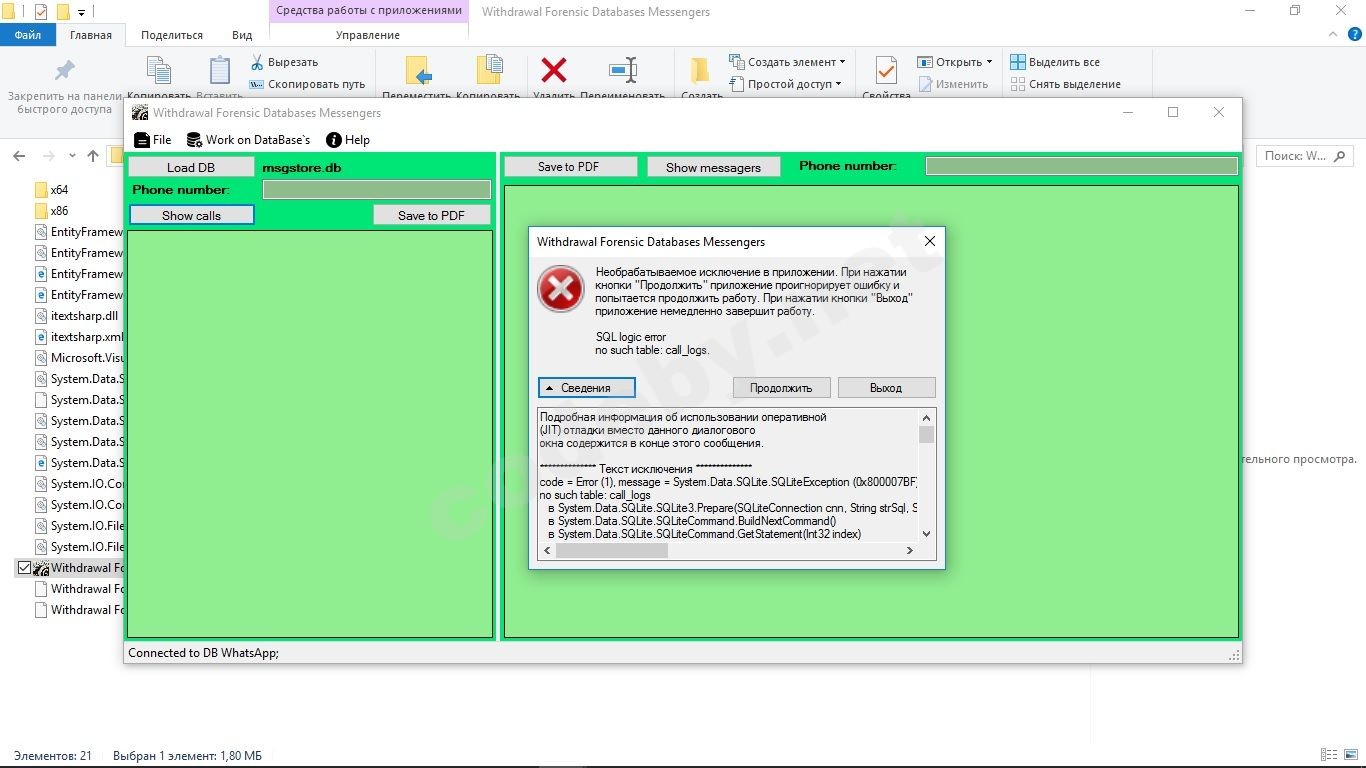1366x768 pixels.
Task: Click the Переименовать icon in Explorer ribbon
Action: pyautogui.click(x=623, y=70)
